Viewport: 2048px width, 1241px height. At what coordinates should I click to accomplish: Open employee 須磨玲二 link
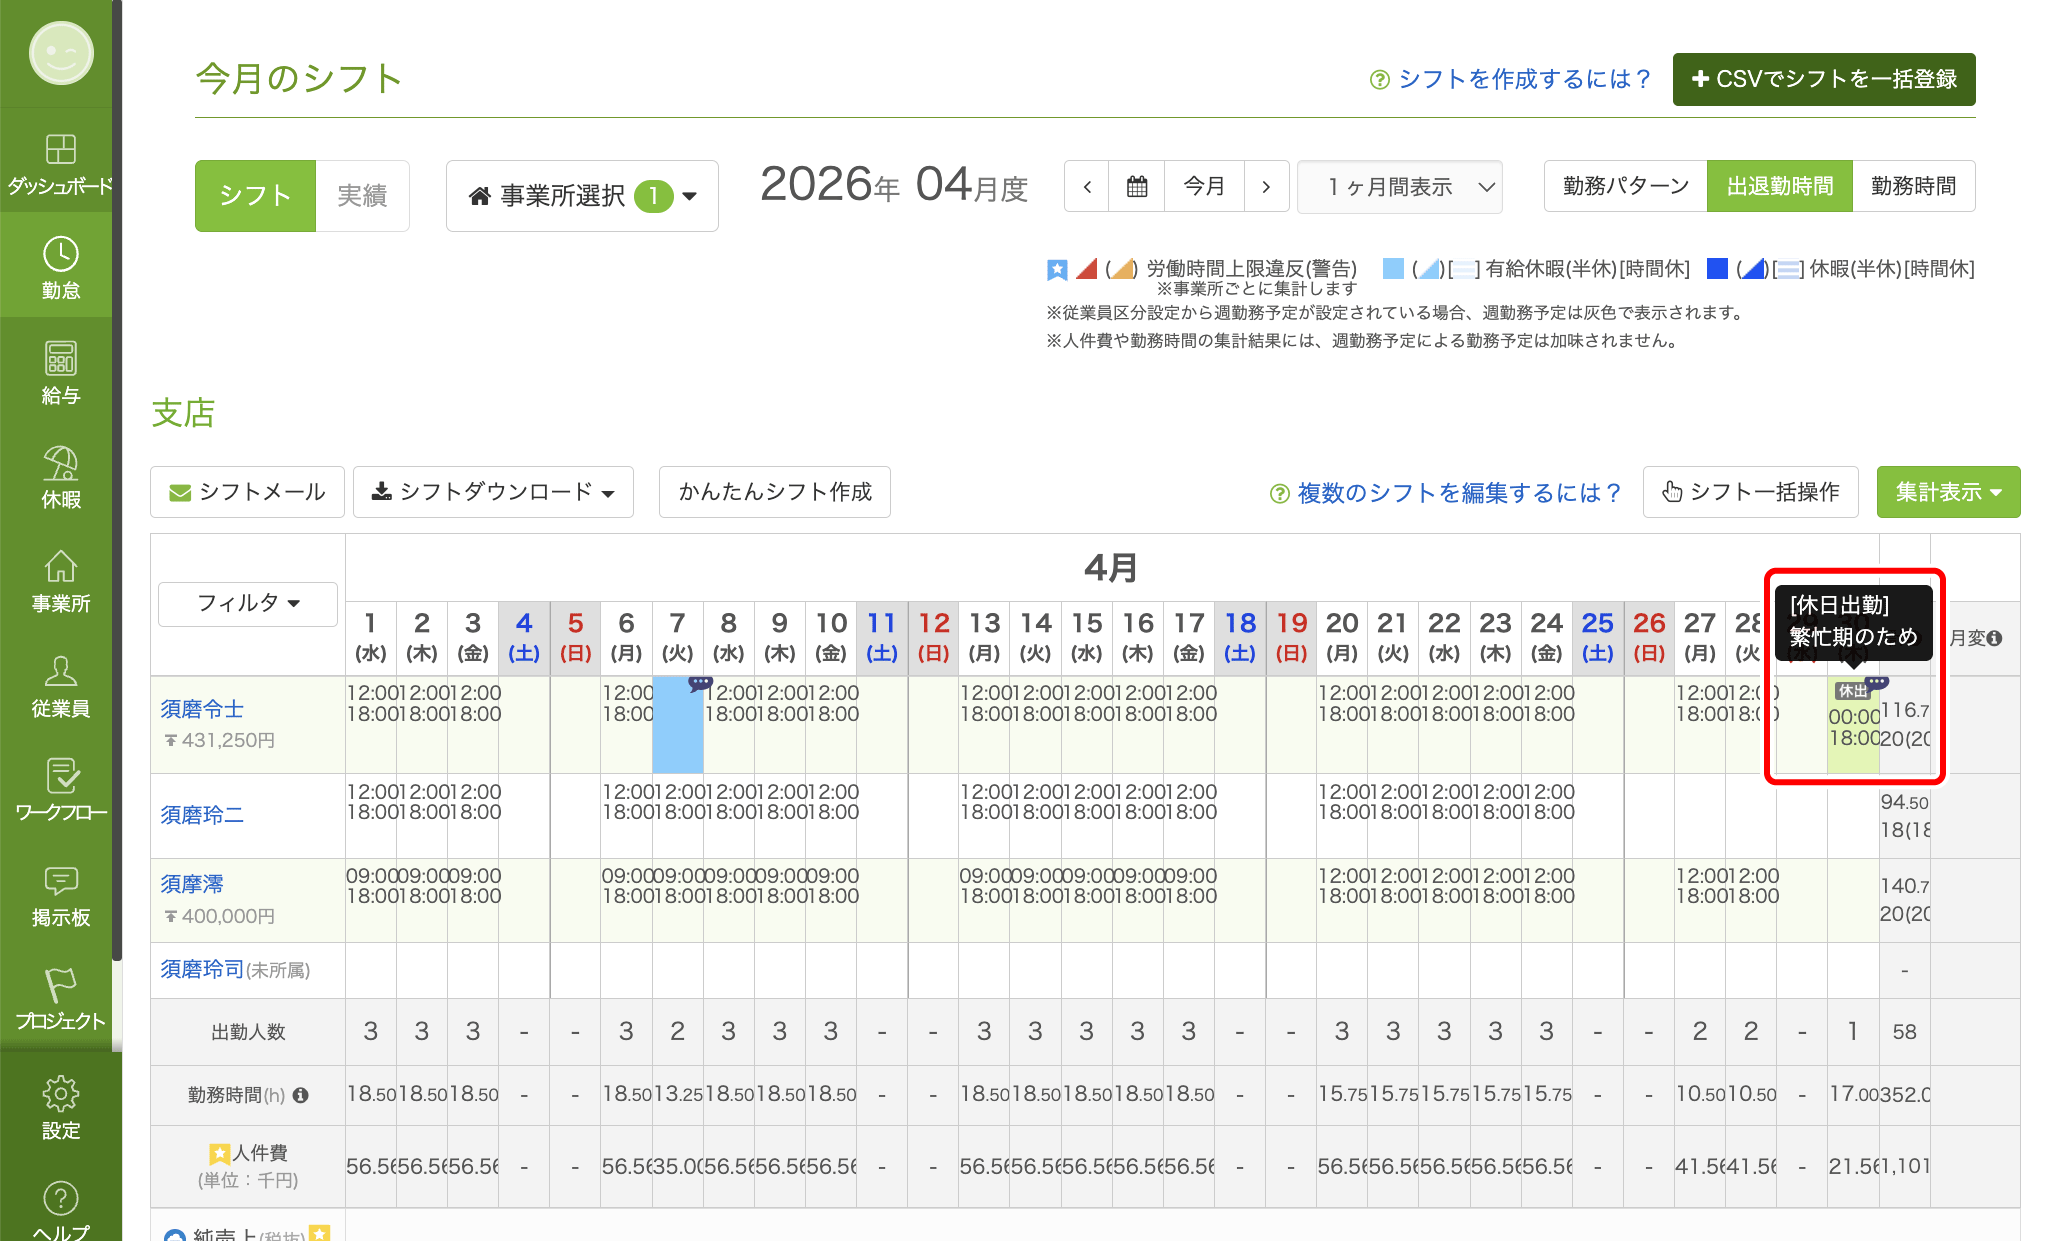click(x=202, y=815)
